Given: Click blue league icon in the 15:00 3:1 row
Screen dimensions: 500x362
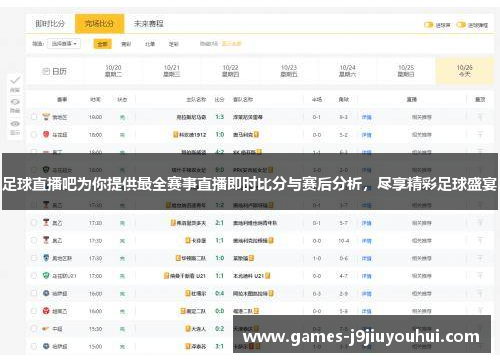Looking at the screenshot, I should 46,346.
